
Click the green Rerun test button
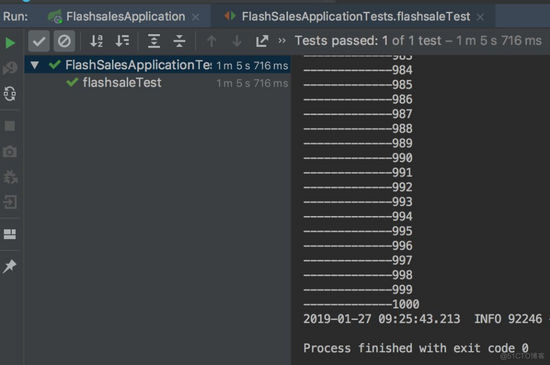pyautogui.click(x=10, y=43)
